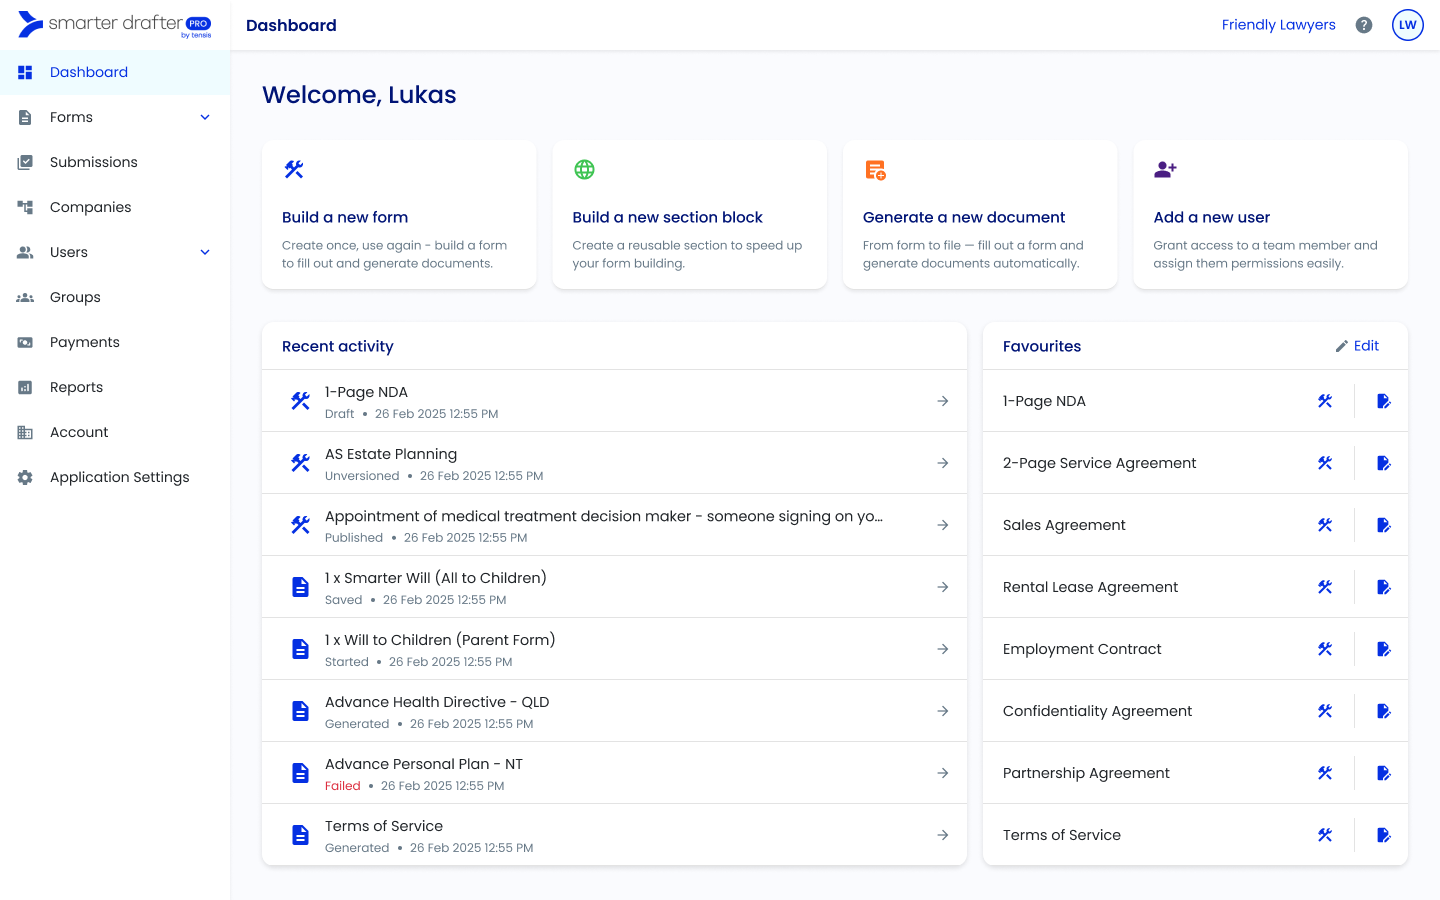Expand the Users menu chevron

coord(205,252)
